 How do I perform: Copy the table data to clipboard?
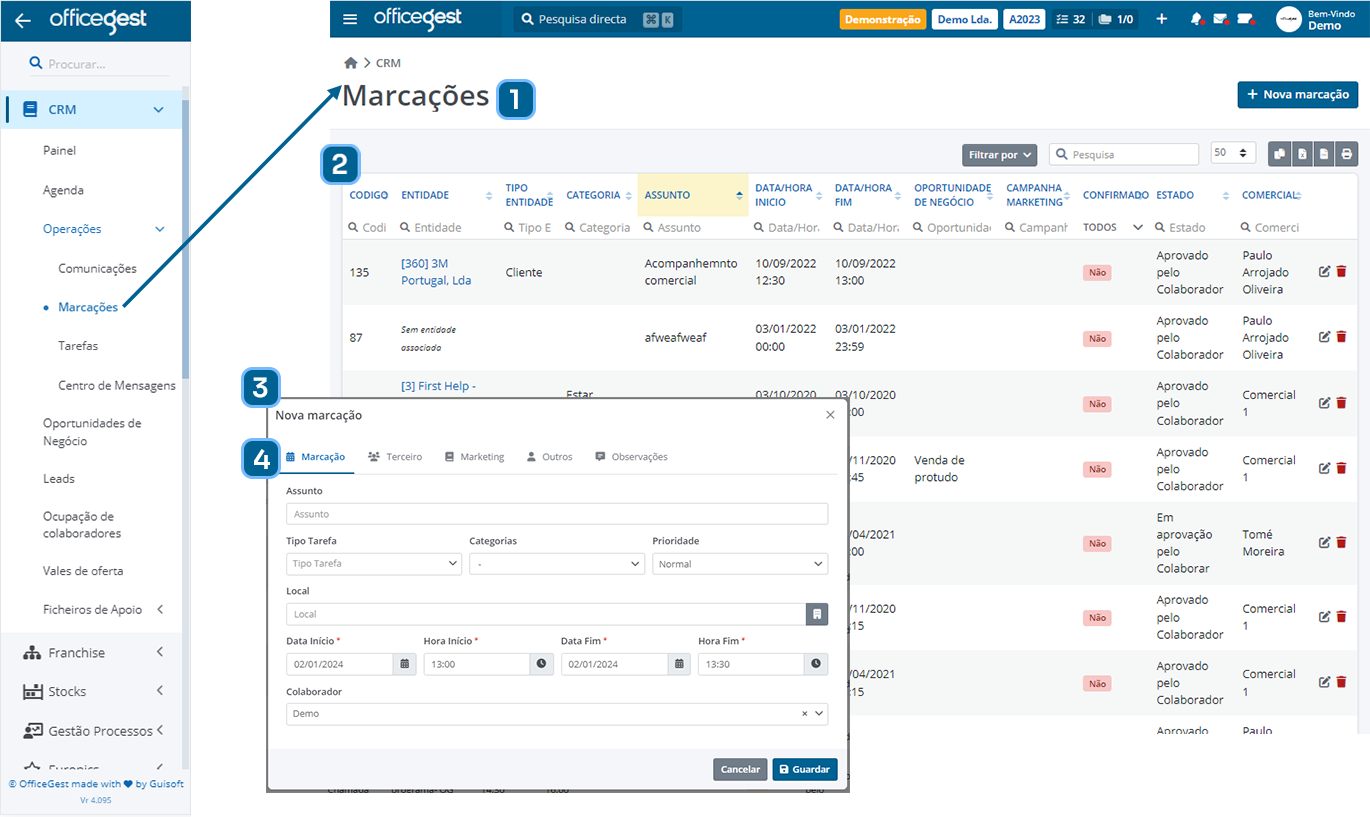click(1279, 153)
